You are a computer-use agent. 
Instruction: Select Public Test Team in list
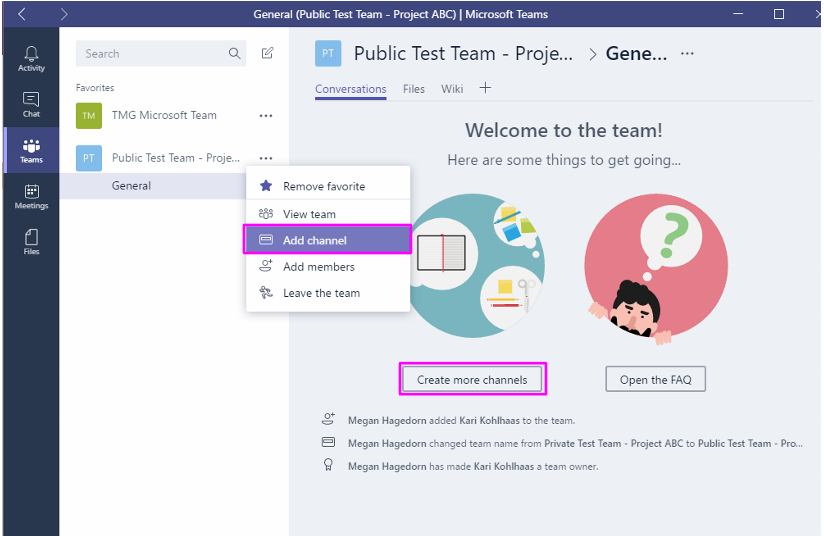point(176,158)
